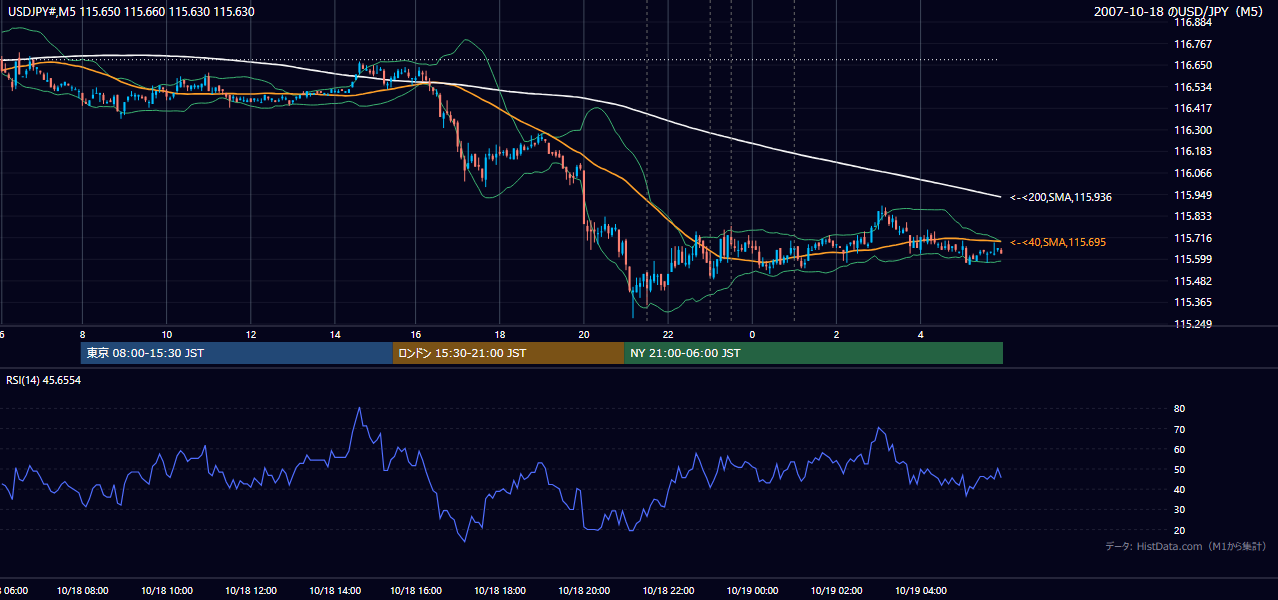The image size is (1278, 600).
Task: Click the 116.534 price axis label
Action: 1194,87
